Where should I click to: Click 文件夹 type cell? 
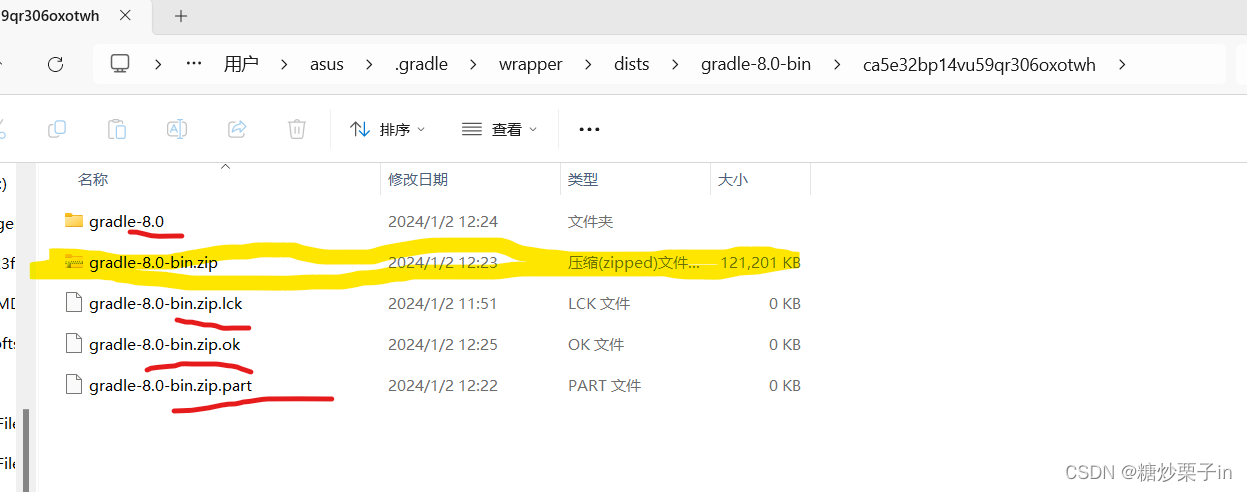[590, 221]
